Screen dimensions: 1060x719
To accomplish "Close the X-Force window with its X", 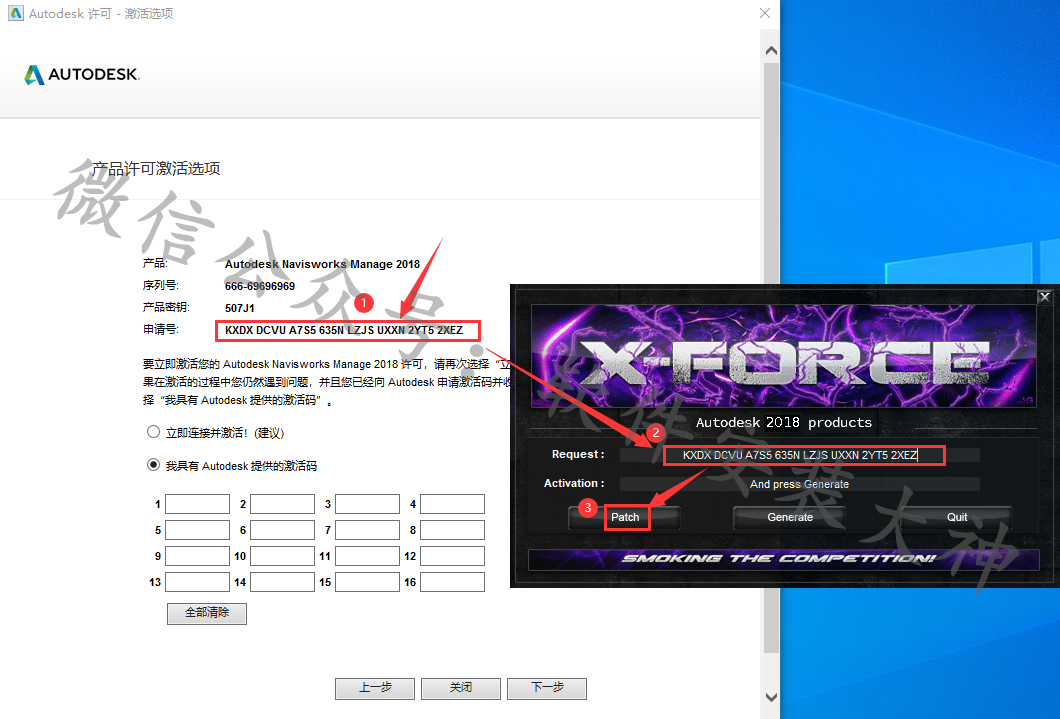I will pos(1044,296).
